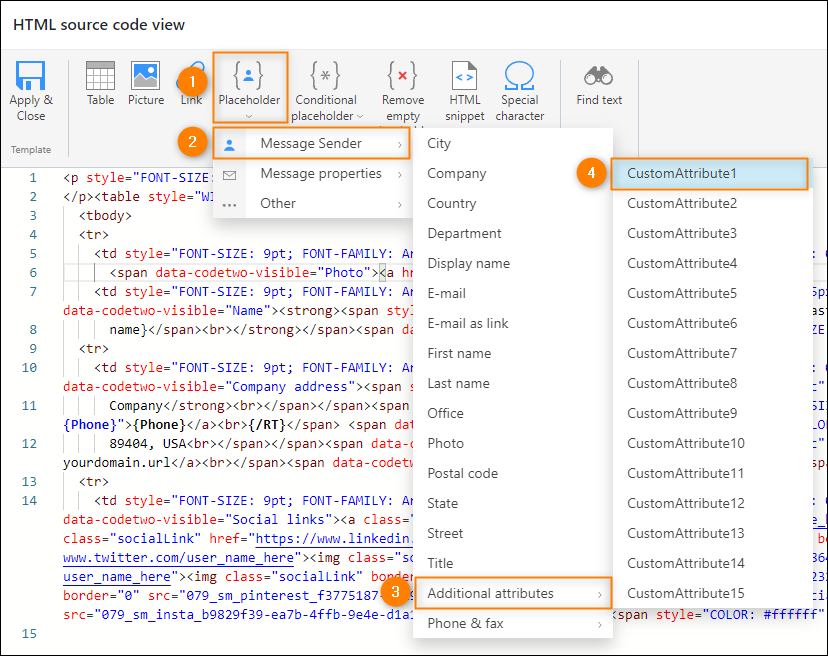Open the Message properties submenu

[x=312, y=173]
